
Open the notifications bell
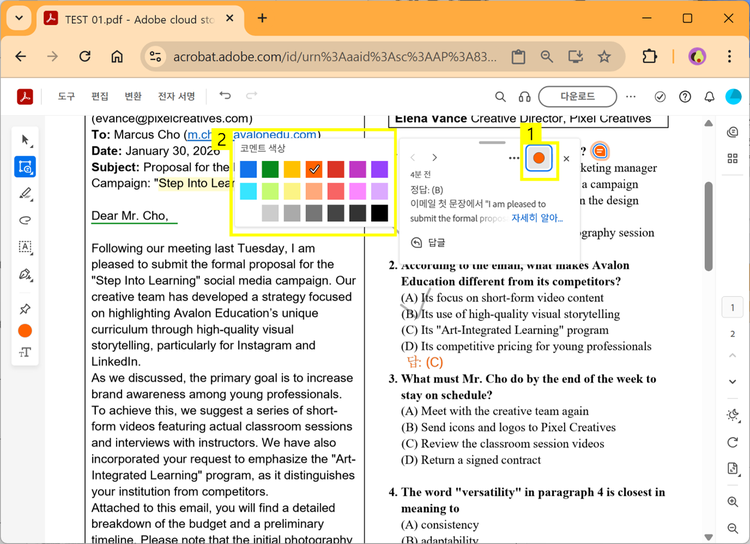click(x=709, y=97)
